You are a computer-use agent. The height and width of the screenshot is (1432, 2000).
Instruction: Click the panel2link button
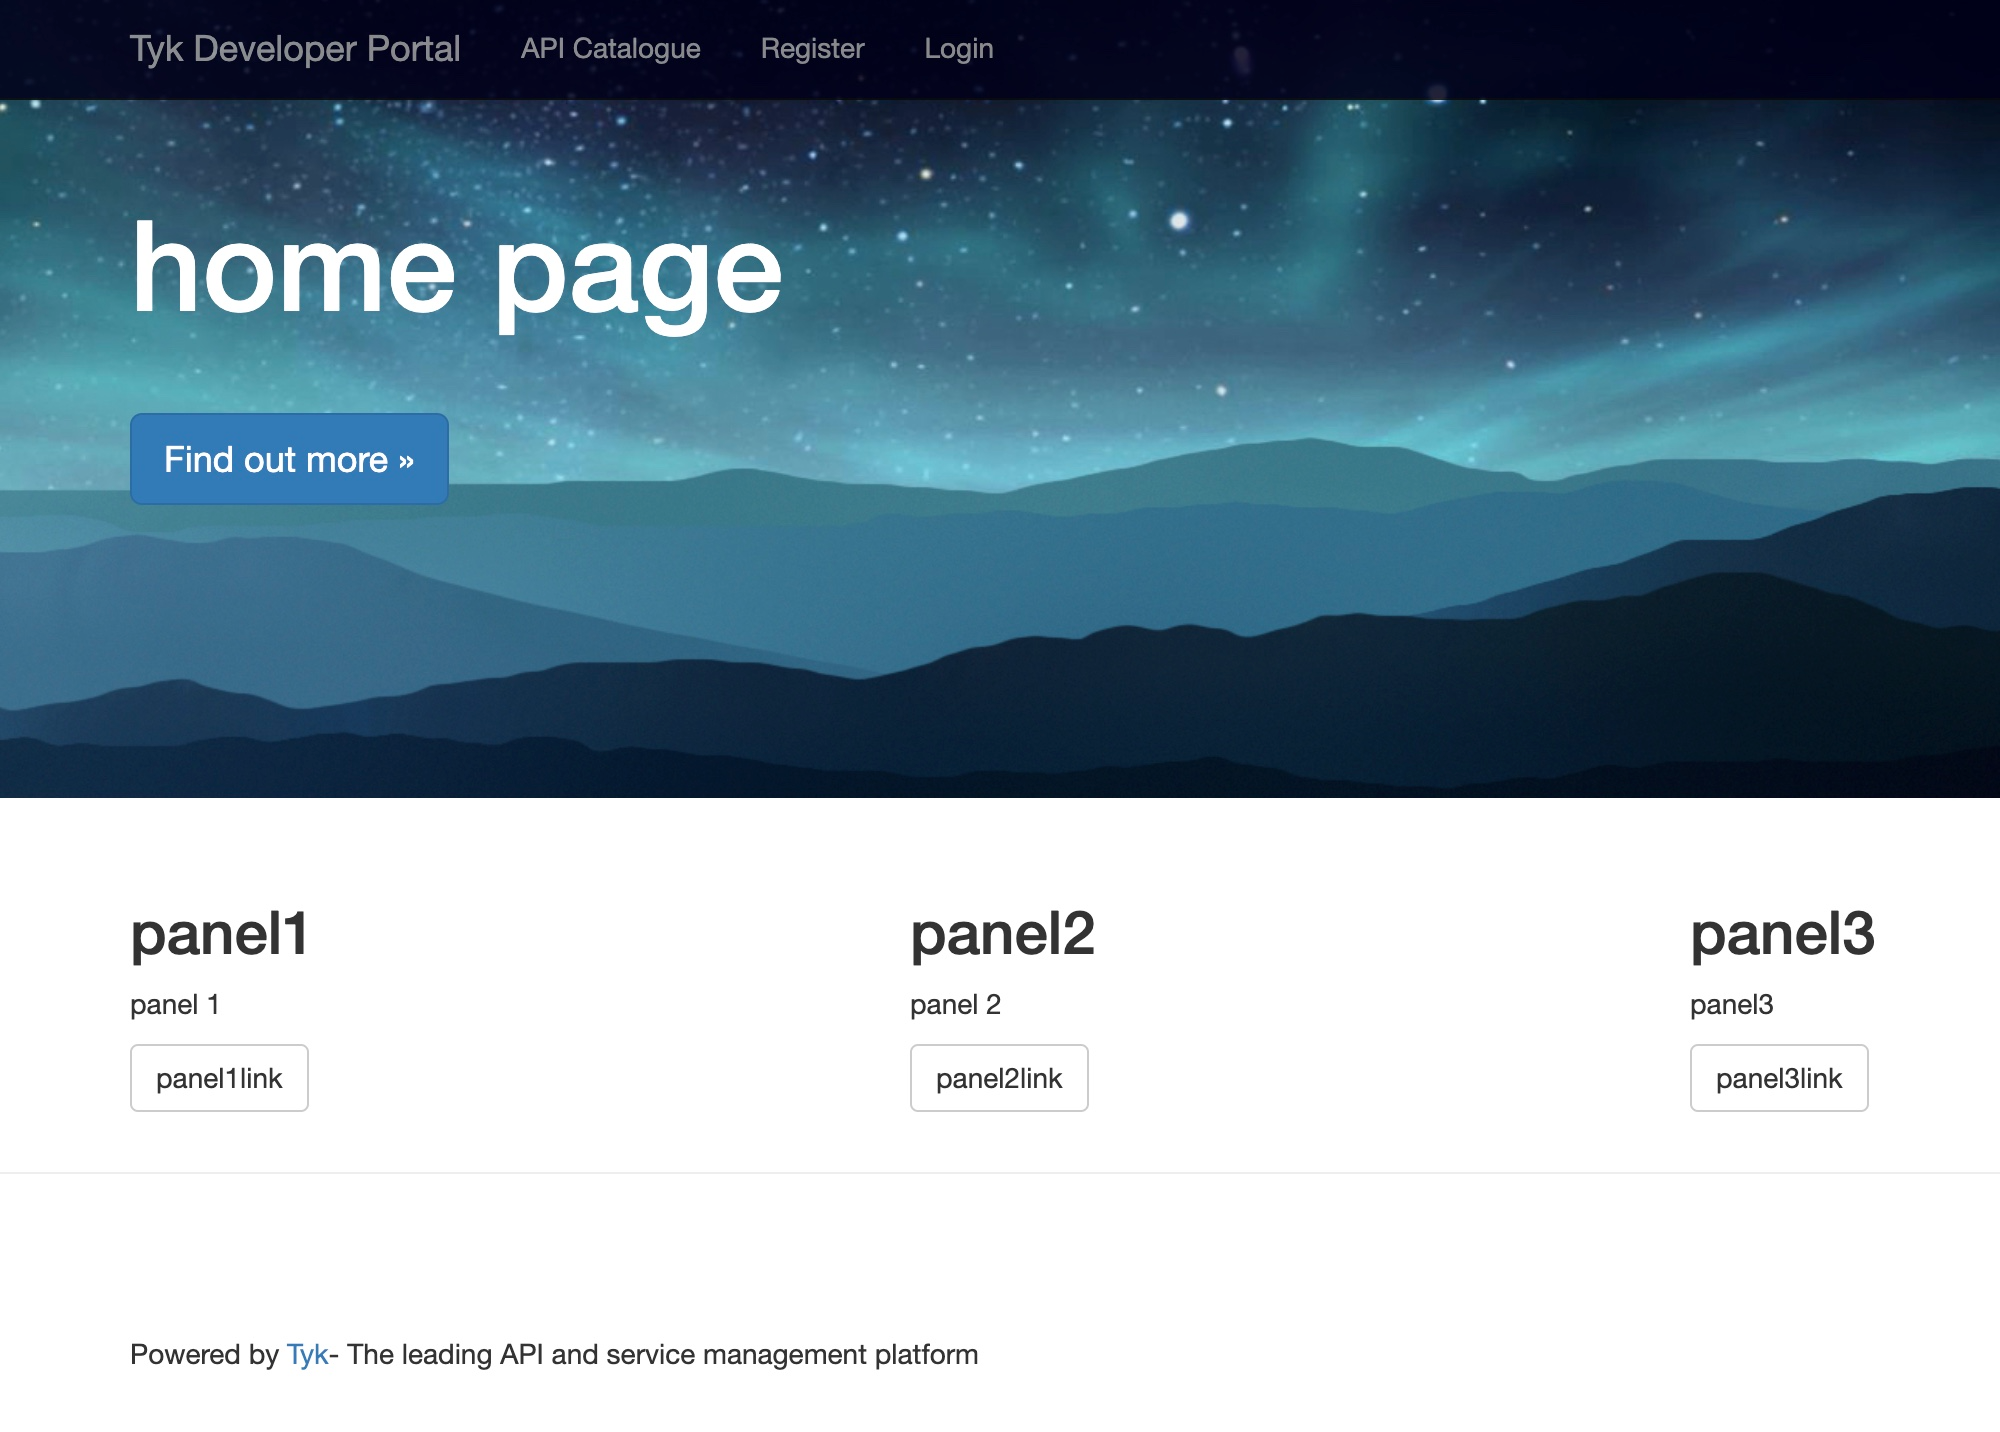click(998, 1077)
